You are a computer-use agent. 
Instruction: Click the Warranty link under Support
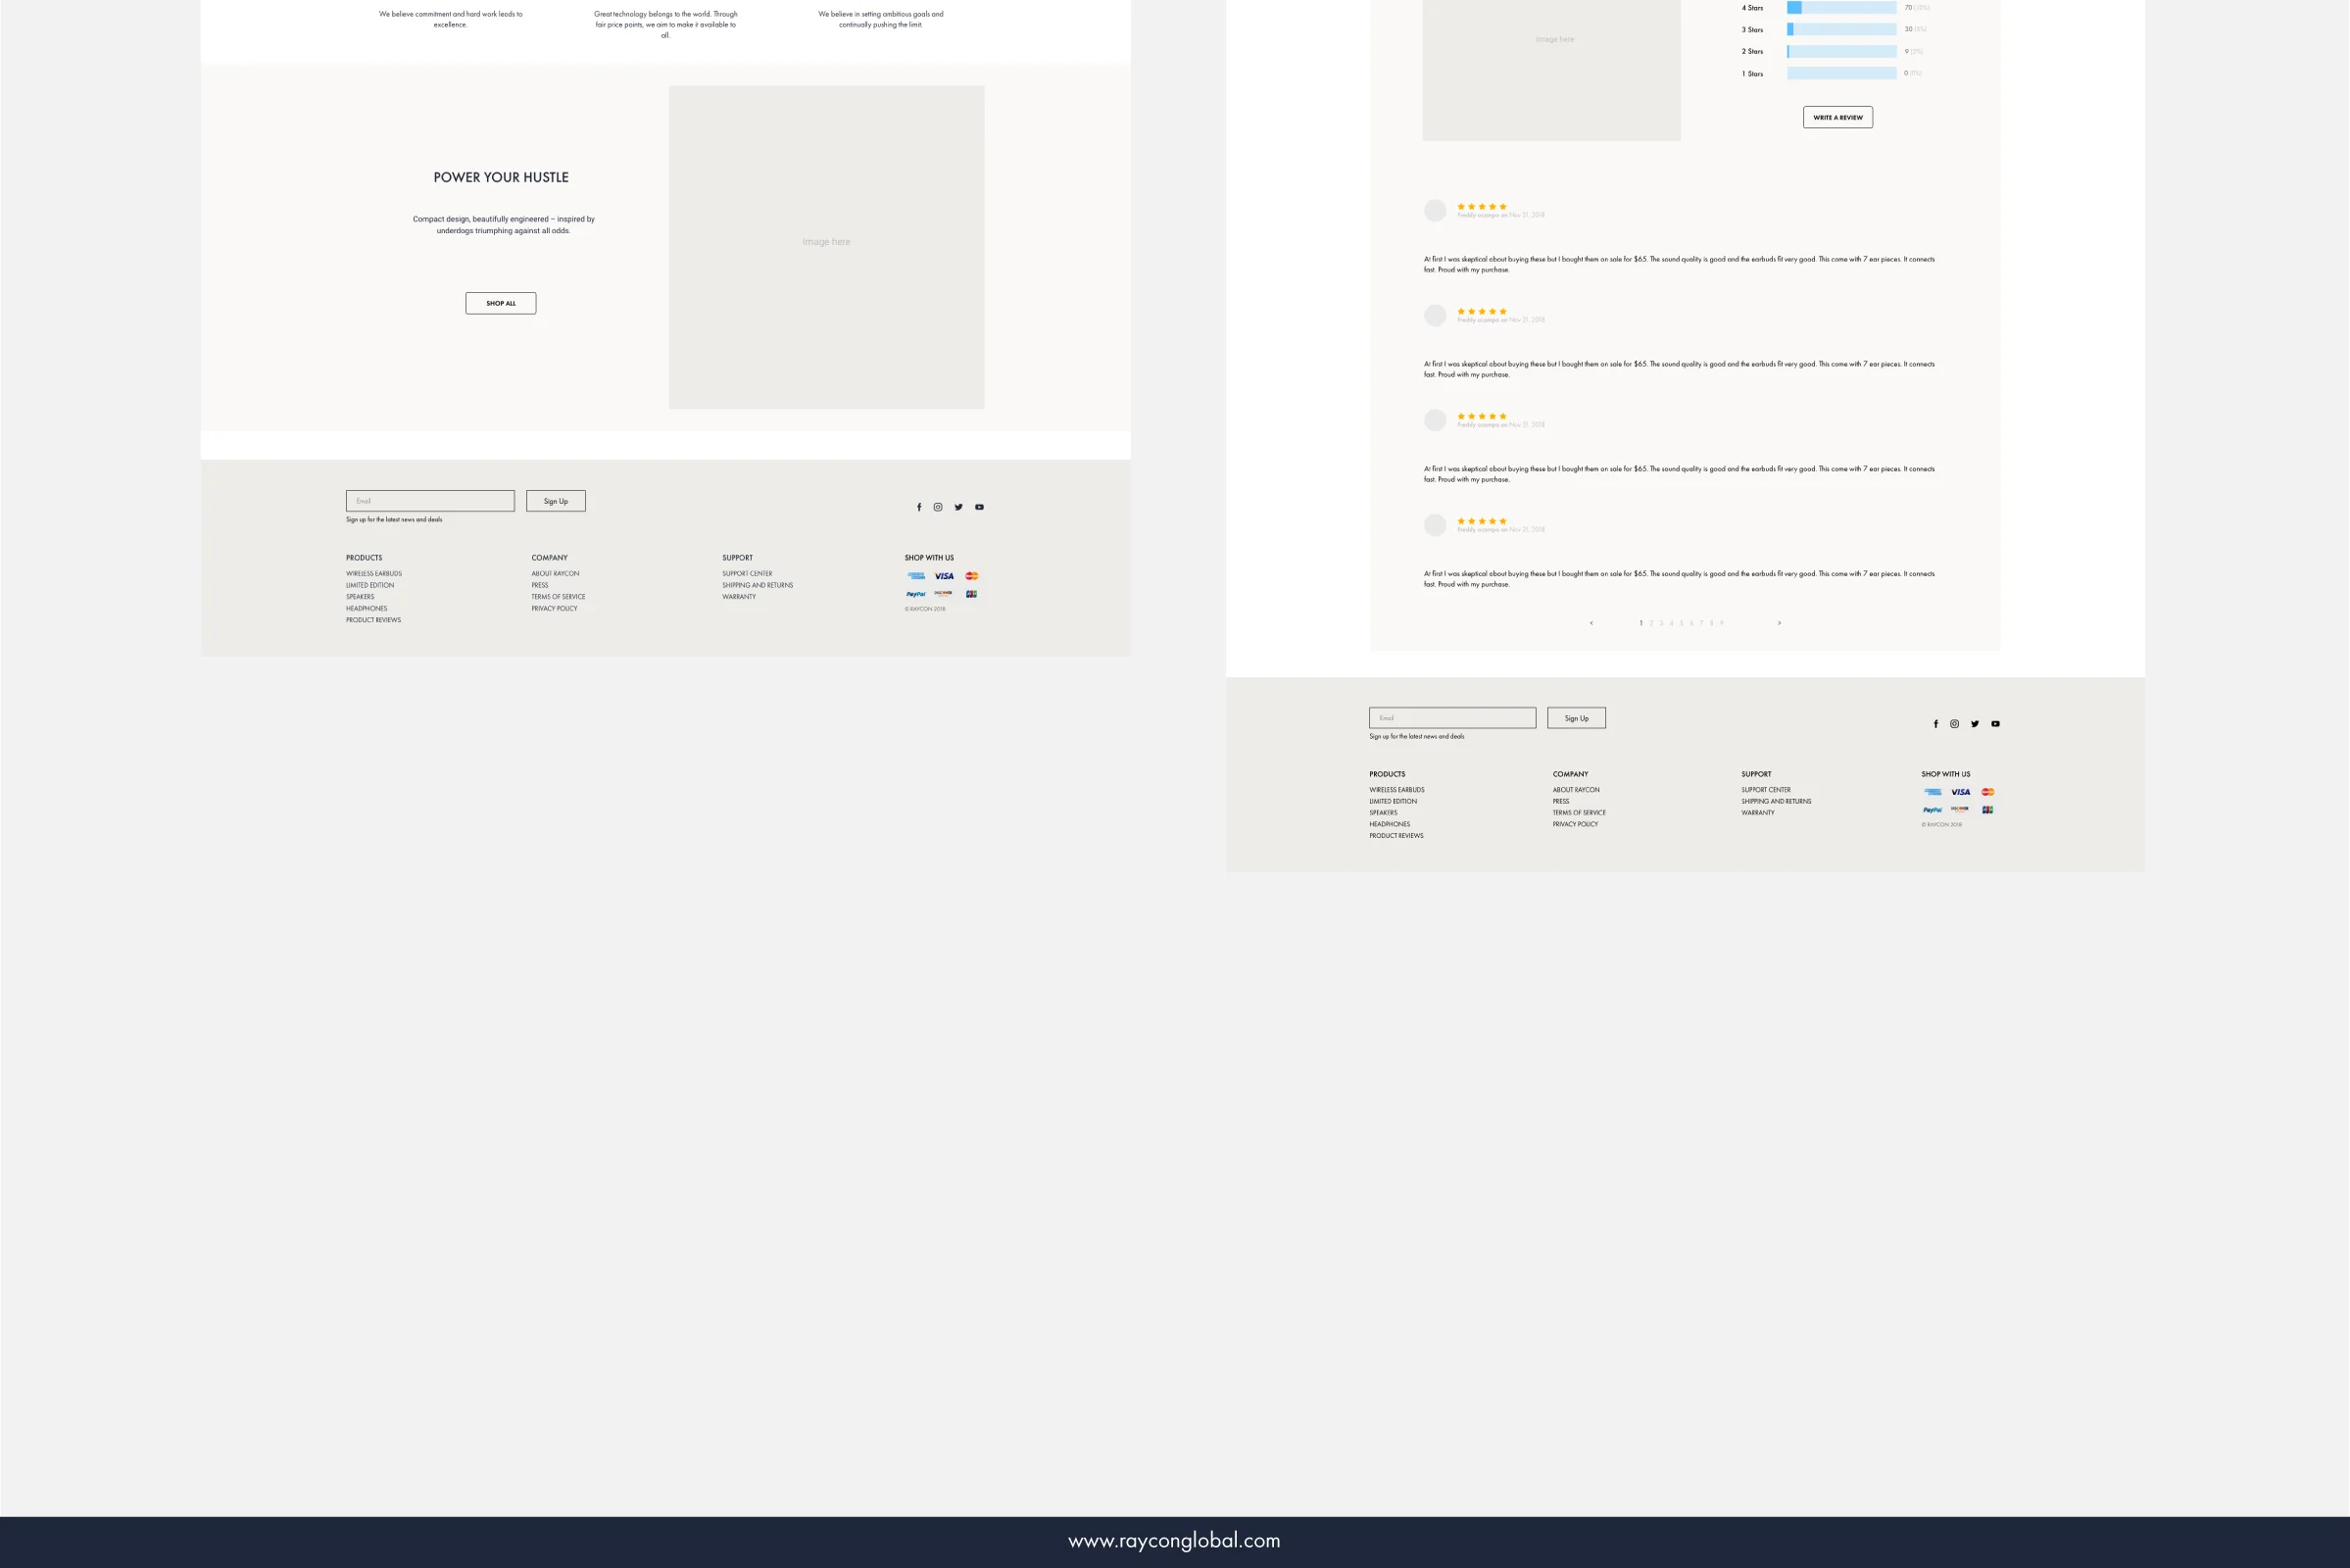pos(738,596)
